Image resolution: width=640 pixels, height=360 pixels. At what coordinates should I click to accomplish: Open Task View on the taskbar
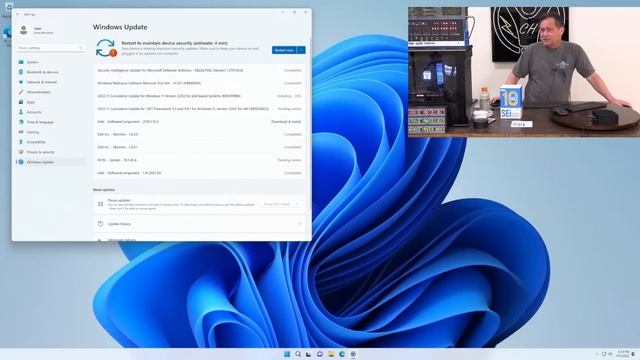[x=309, y=354]
